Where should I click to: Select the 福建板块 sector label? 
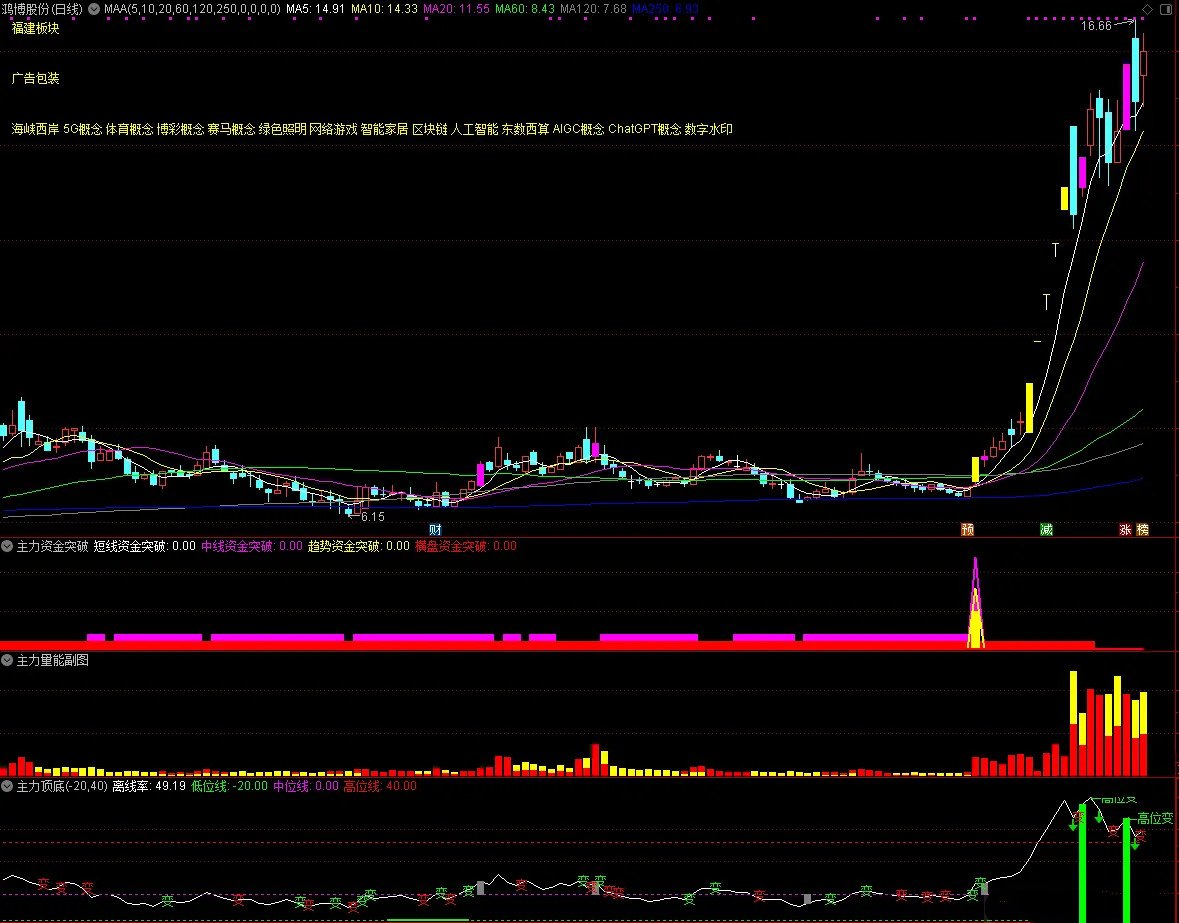(x=36, y=29)
